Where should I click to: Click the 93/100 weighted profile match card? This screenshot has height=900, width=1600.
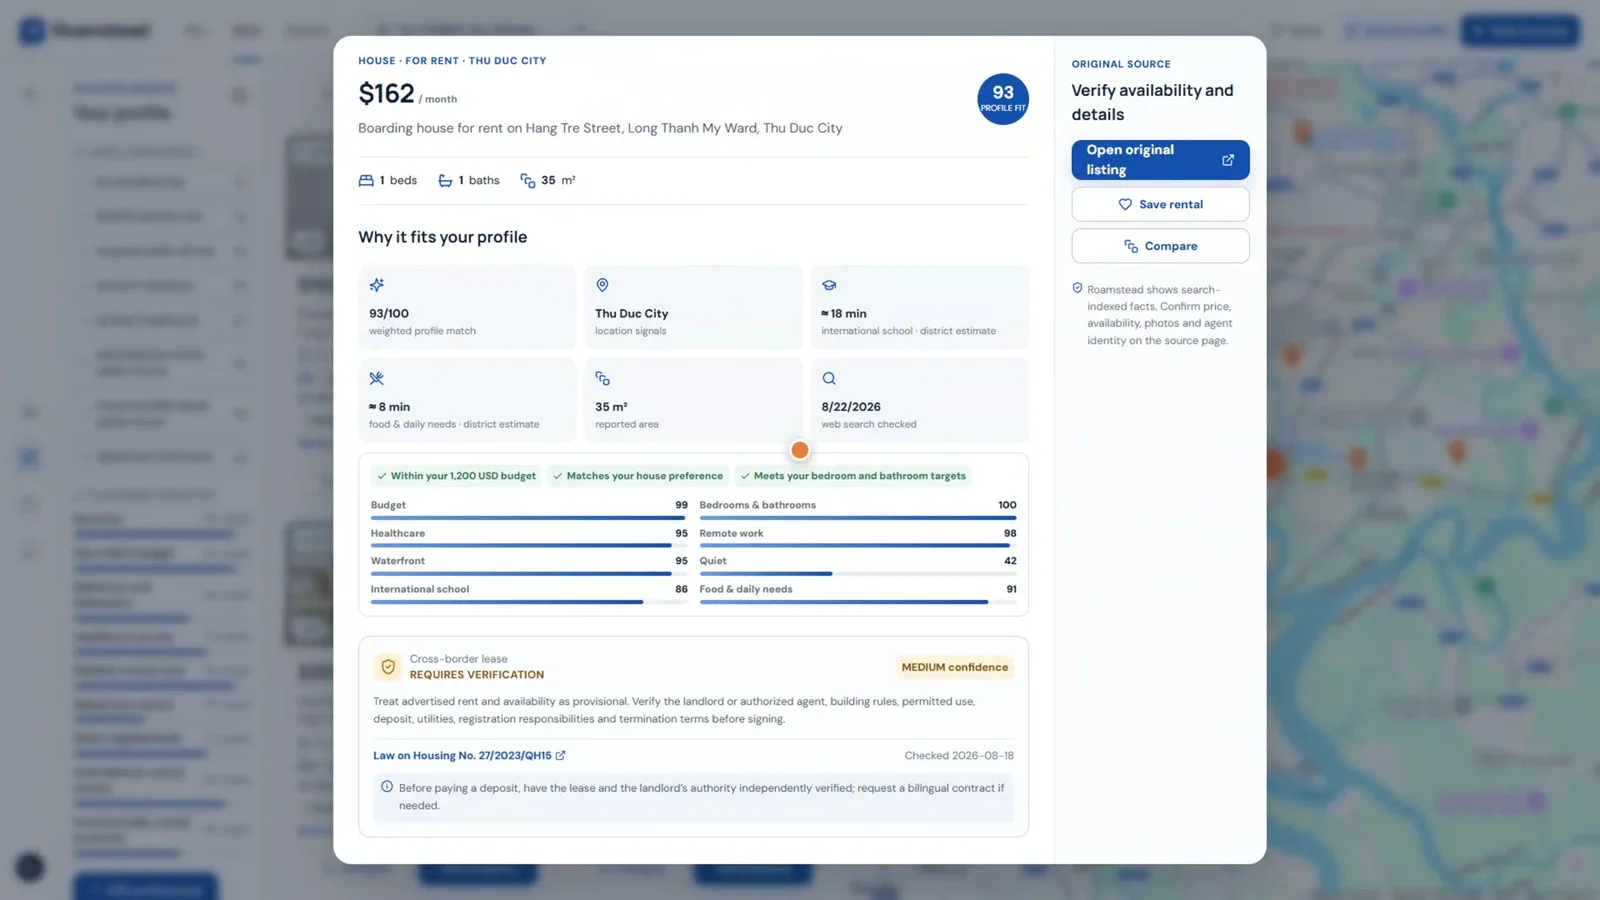tap(467, 307)
